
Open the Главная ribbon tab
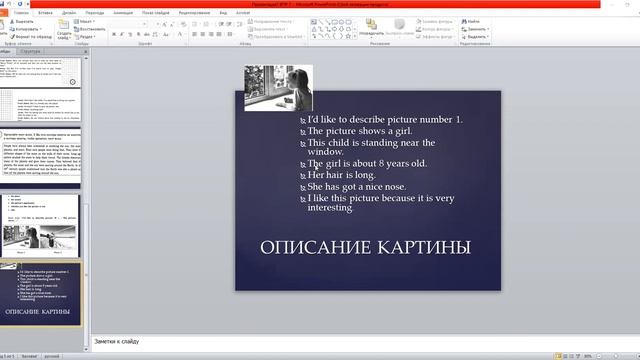21,13
